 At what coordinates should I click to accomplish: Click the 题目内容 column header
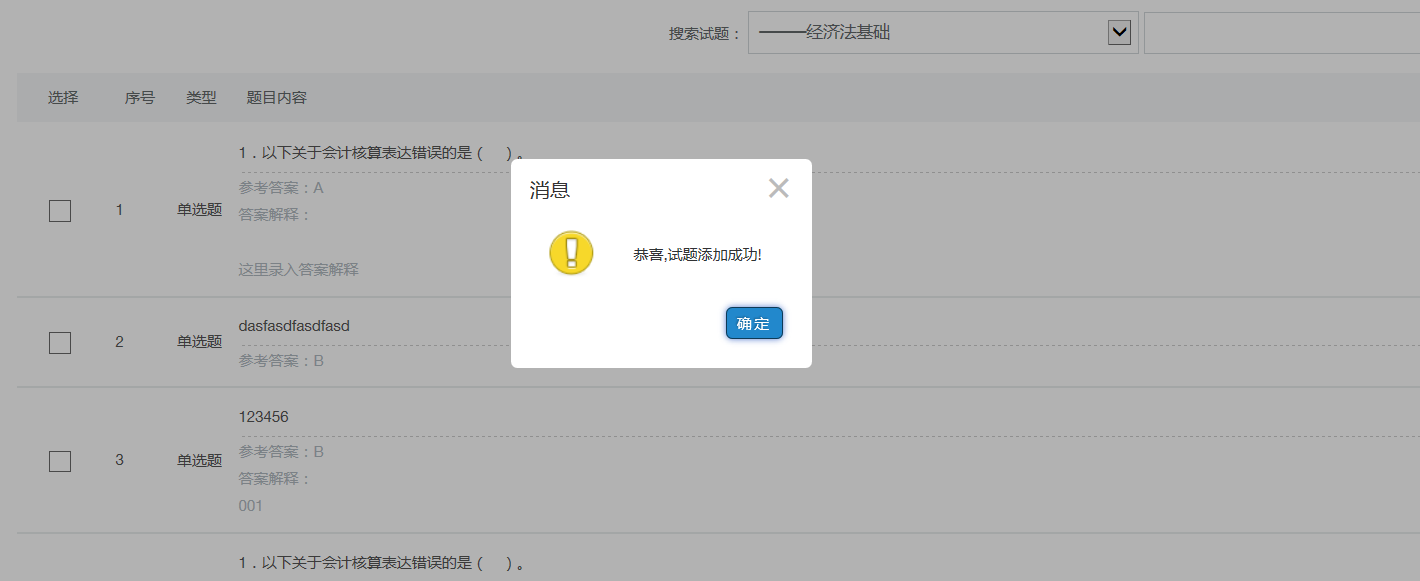click(277, 98)
